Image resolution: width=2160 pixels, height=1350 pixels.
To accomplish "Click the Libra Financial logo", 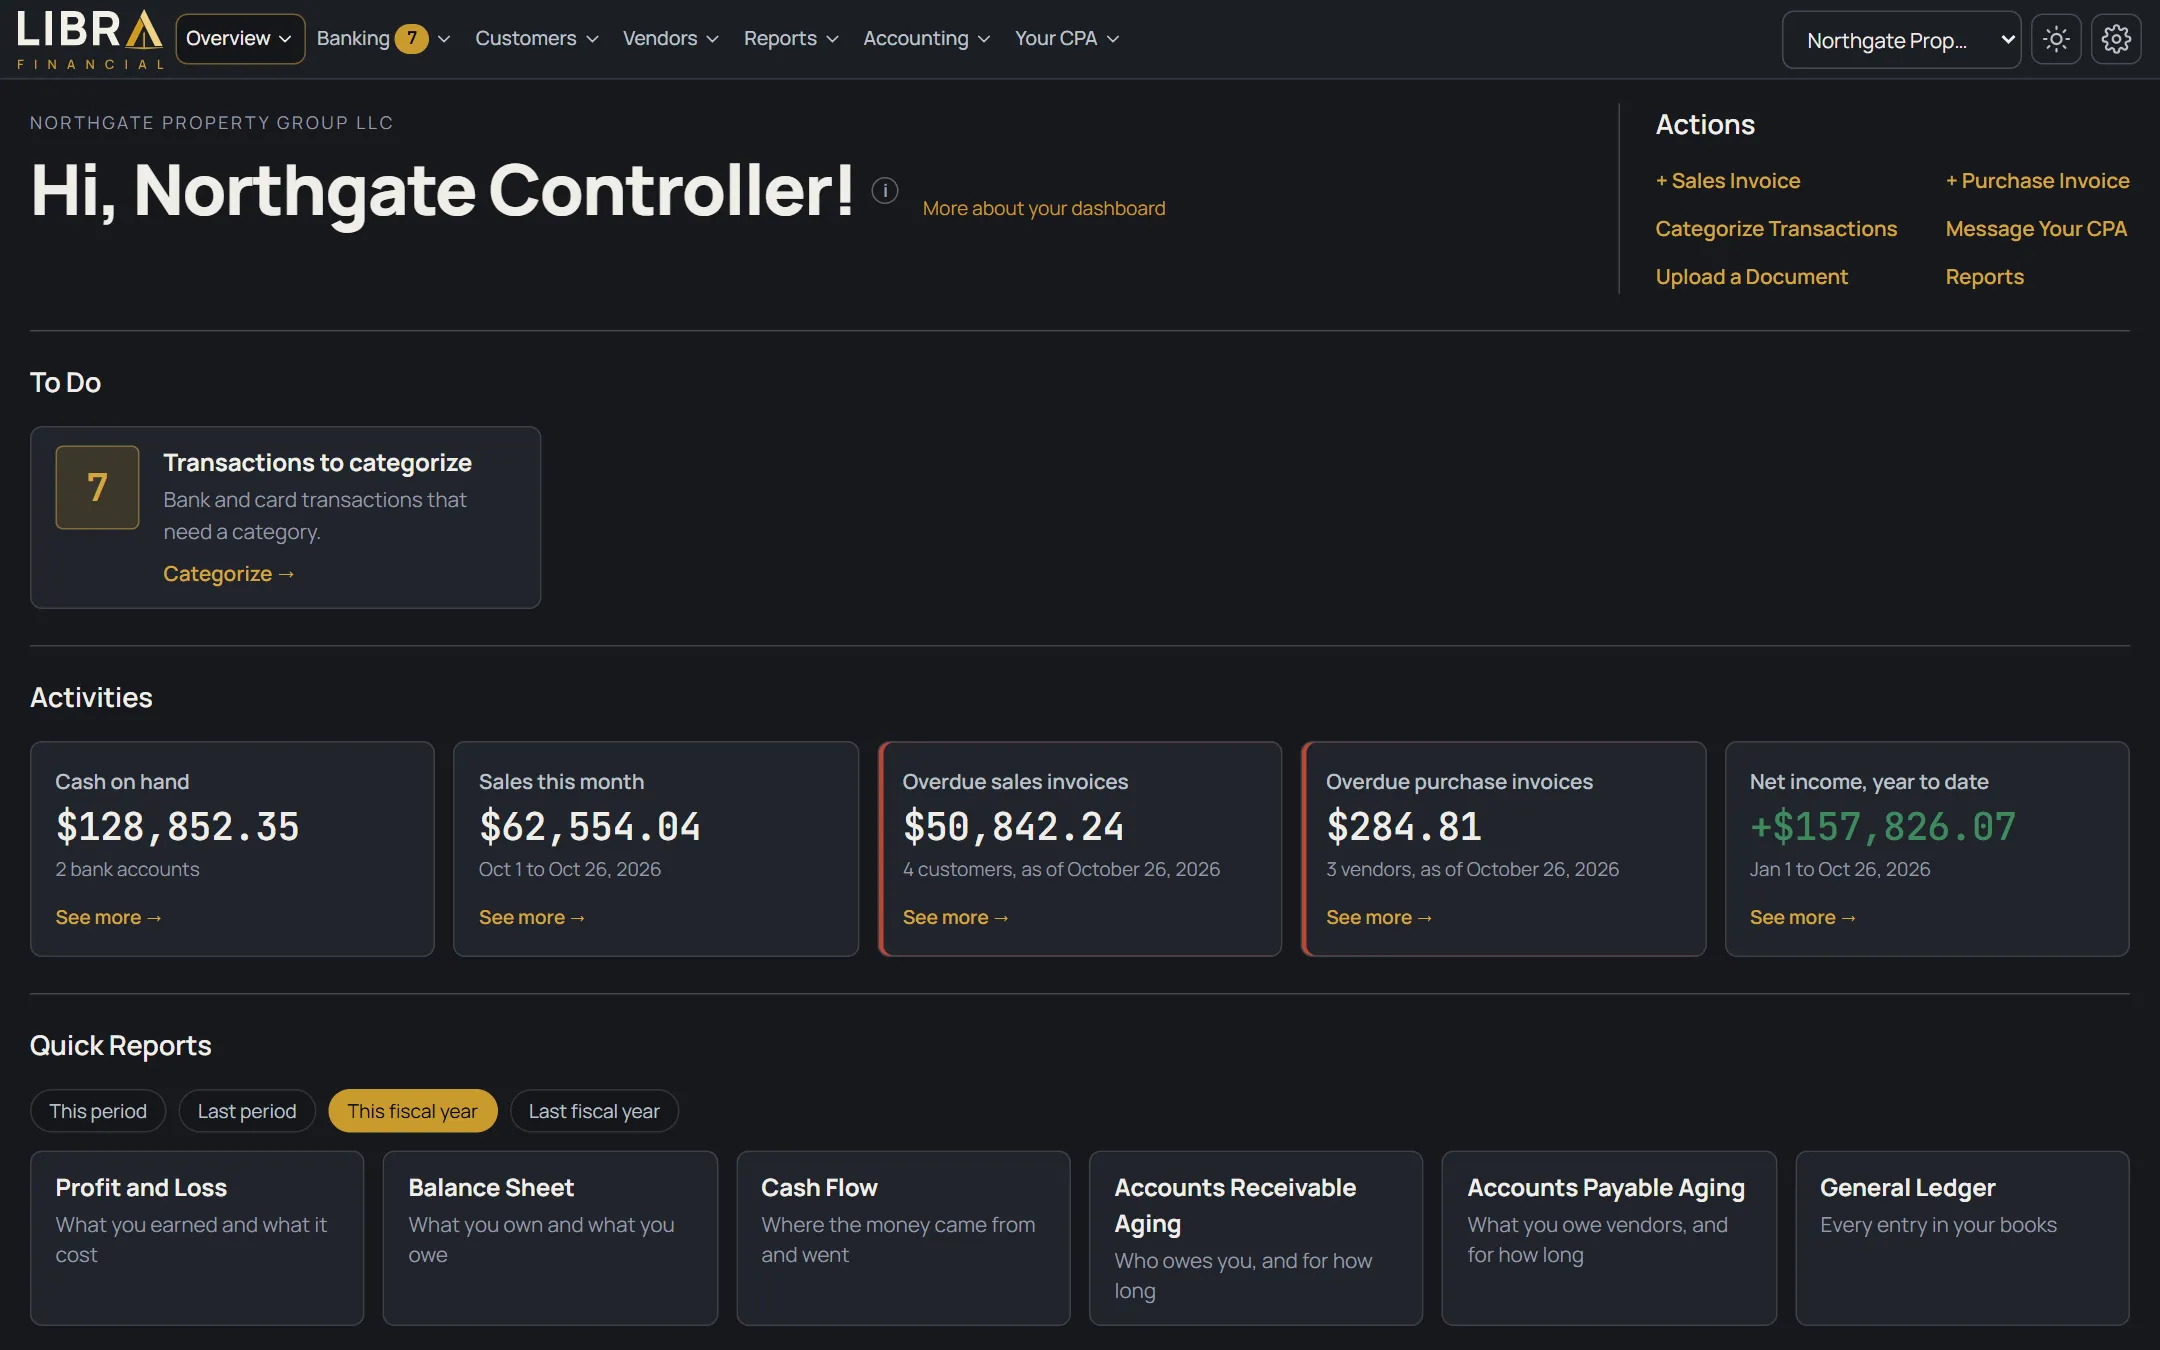I will coord(89,39).
